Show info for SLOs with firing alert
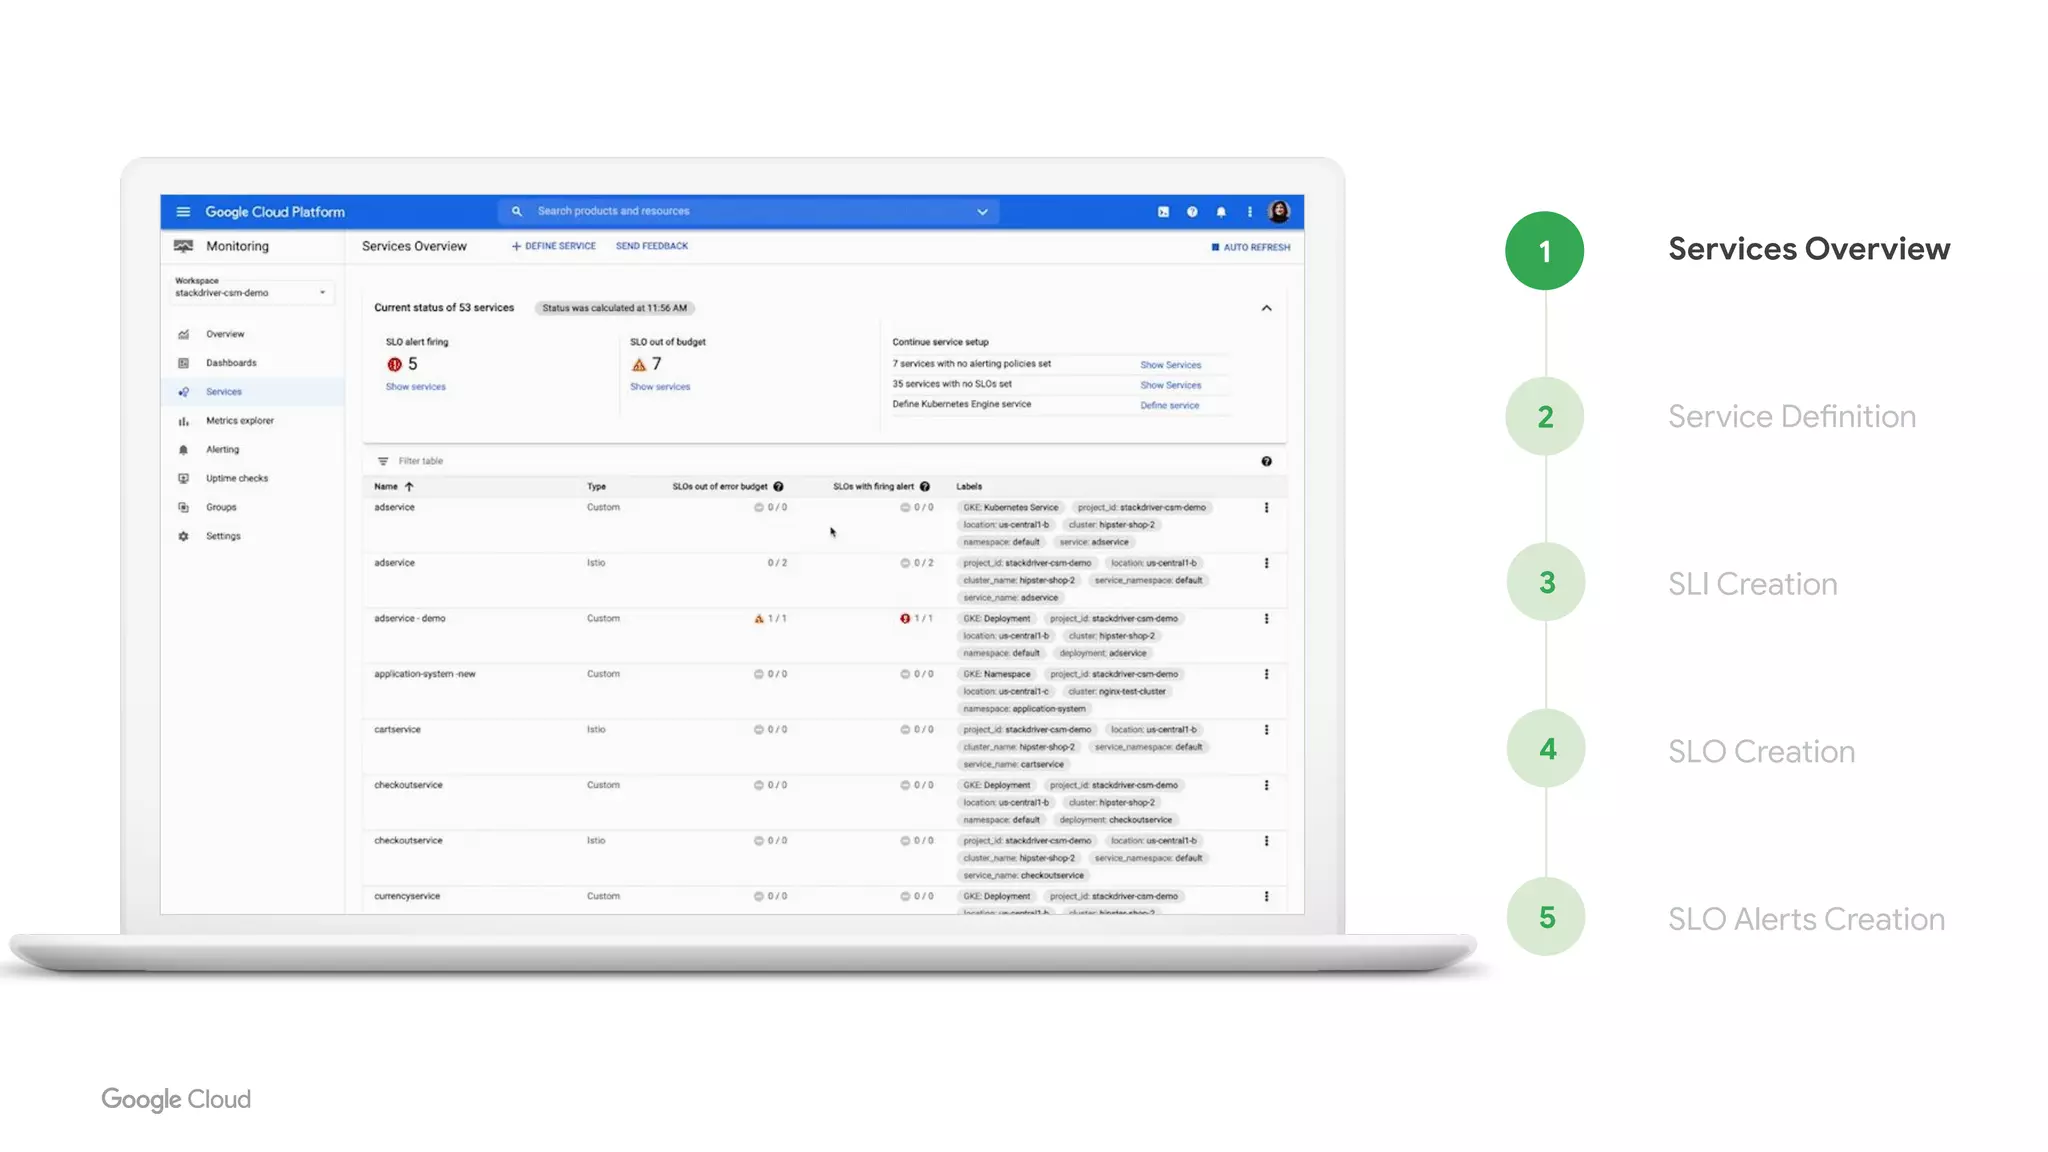The width and height of the screenshot is (2048, 1152). pyautogui.click(x=925, y=487)
